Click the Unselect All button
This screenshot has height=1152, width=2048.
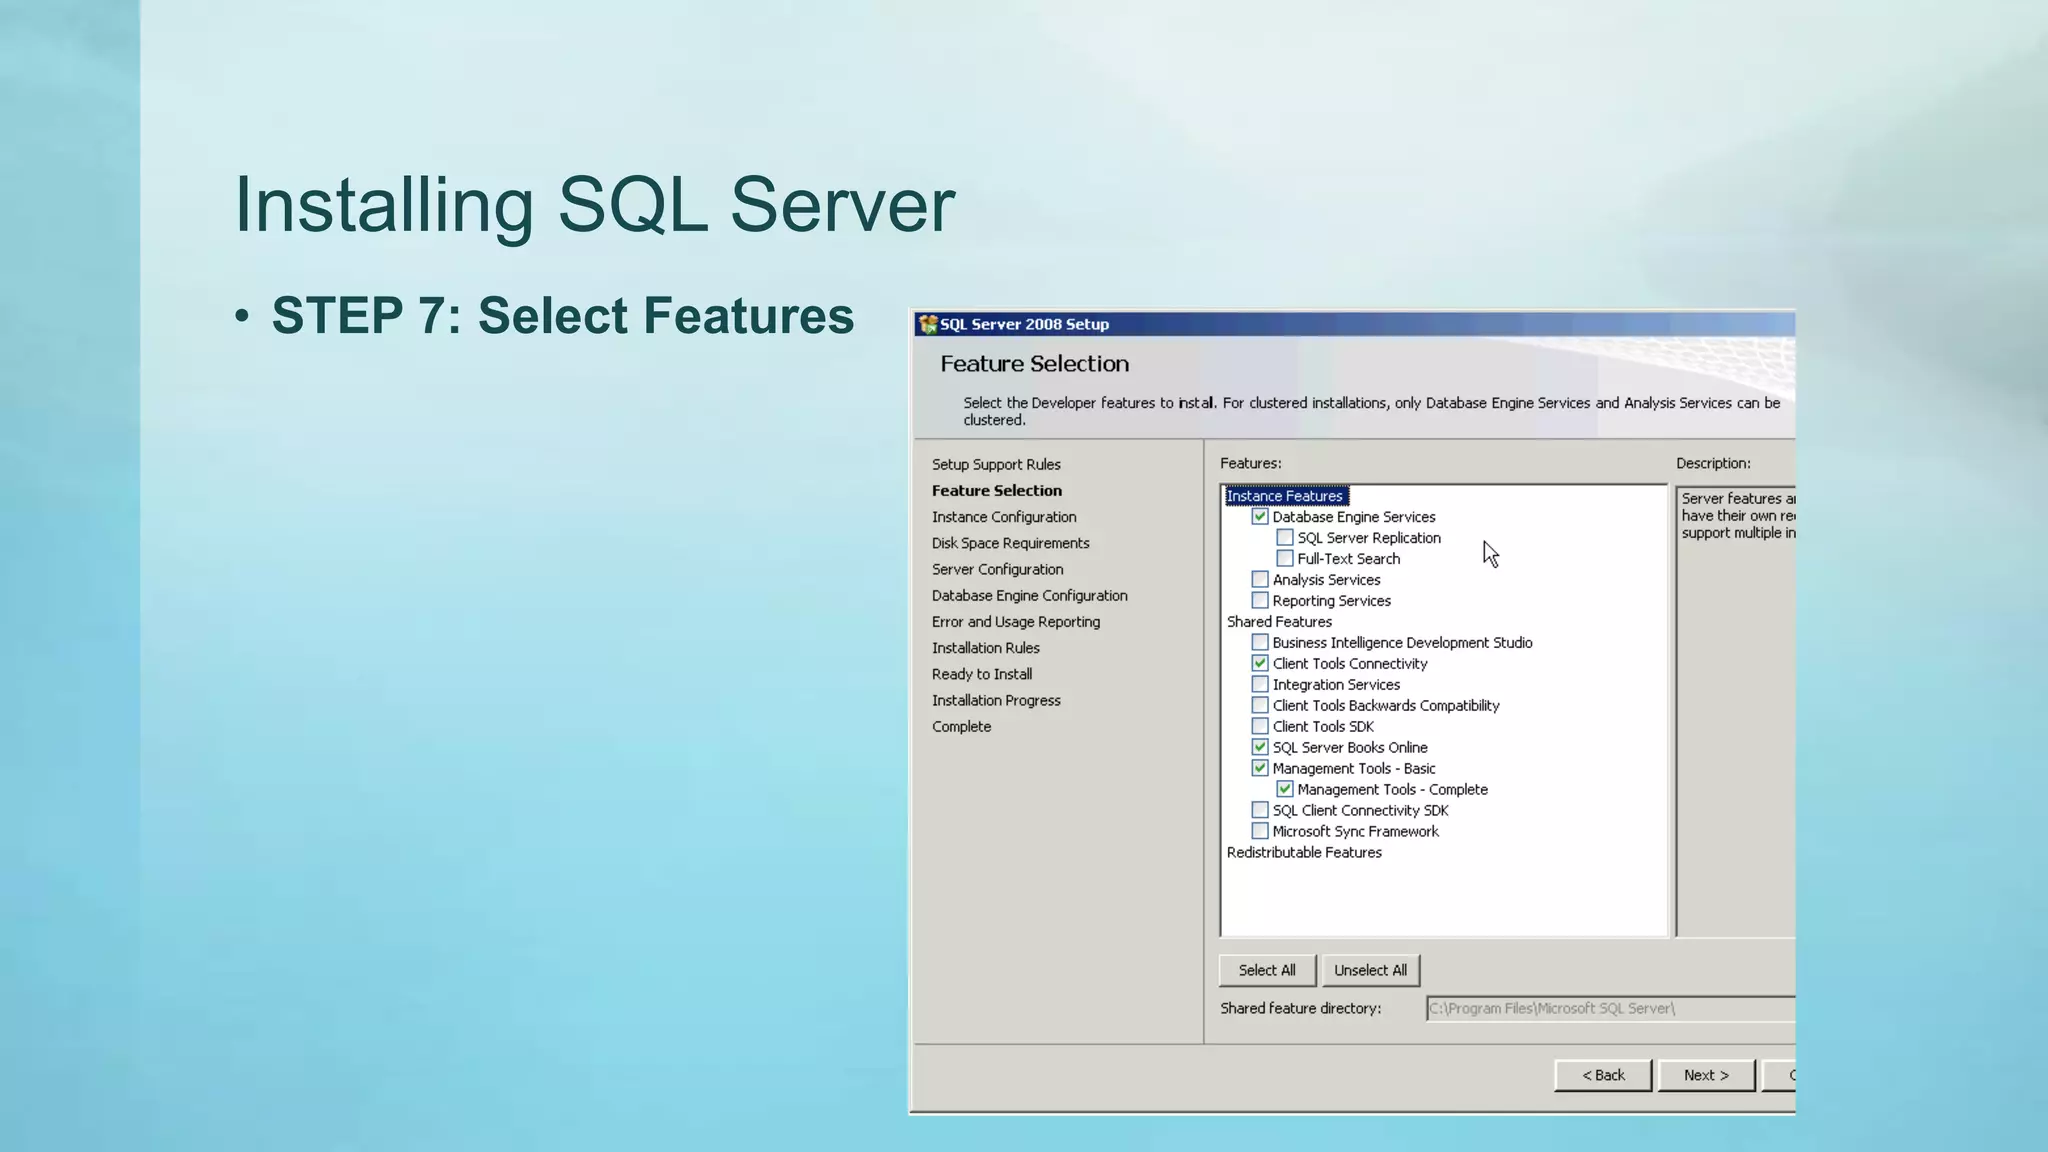point(1370,971)
